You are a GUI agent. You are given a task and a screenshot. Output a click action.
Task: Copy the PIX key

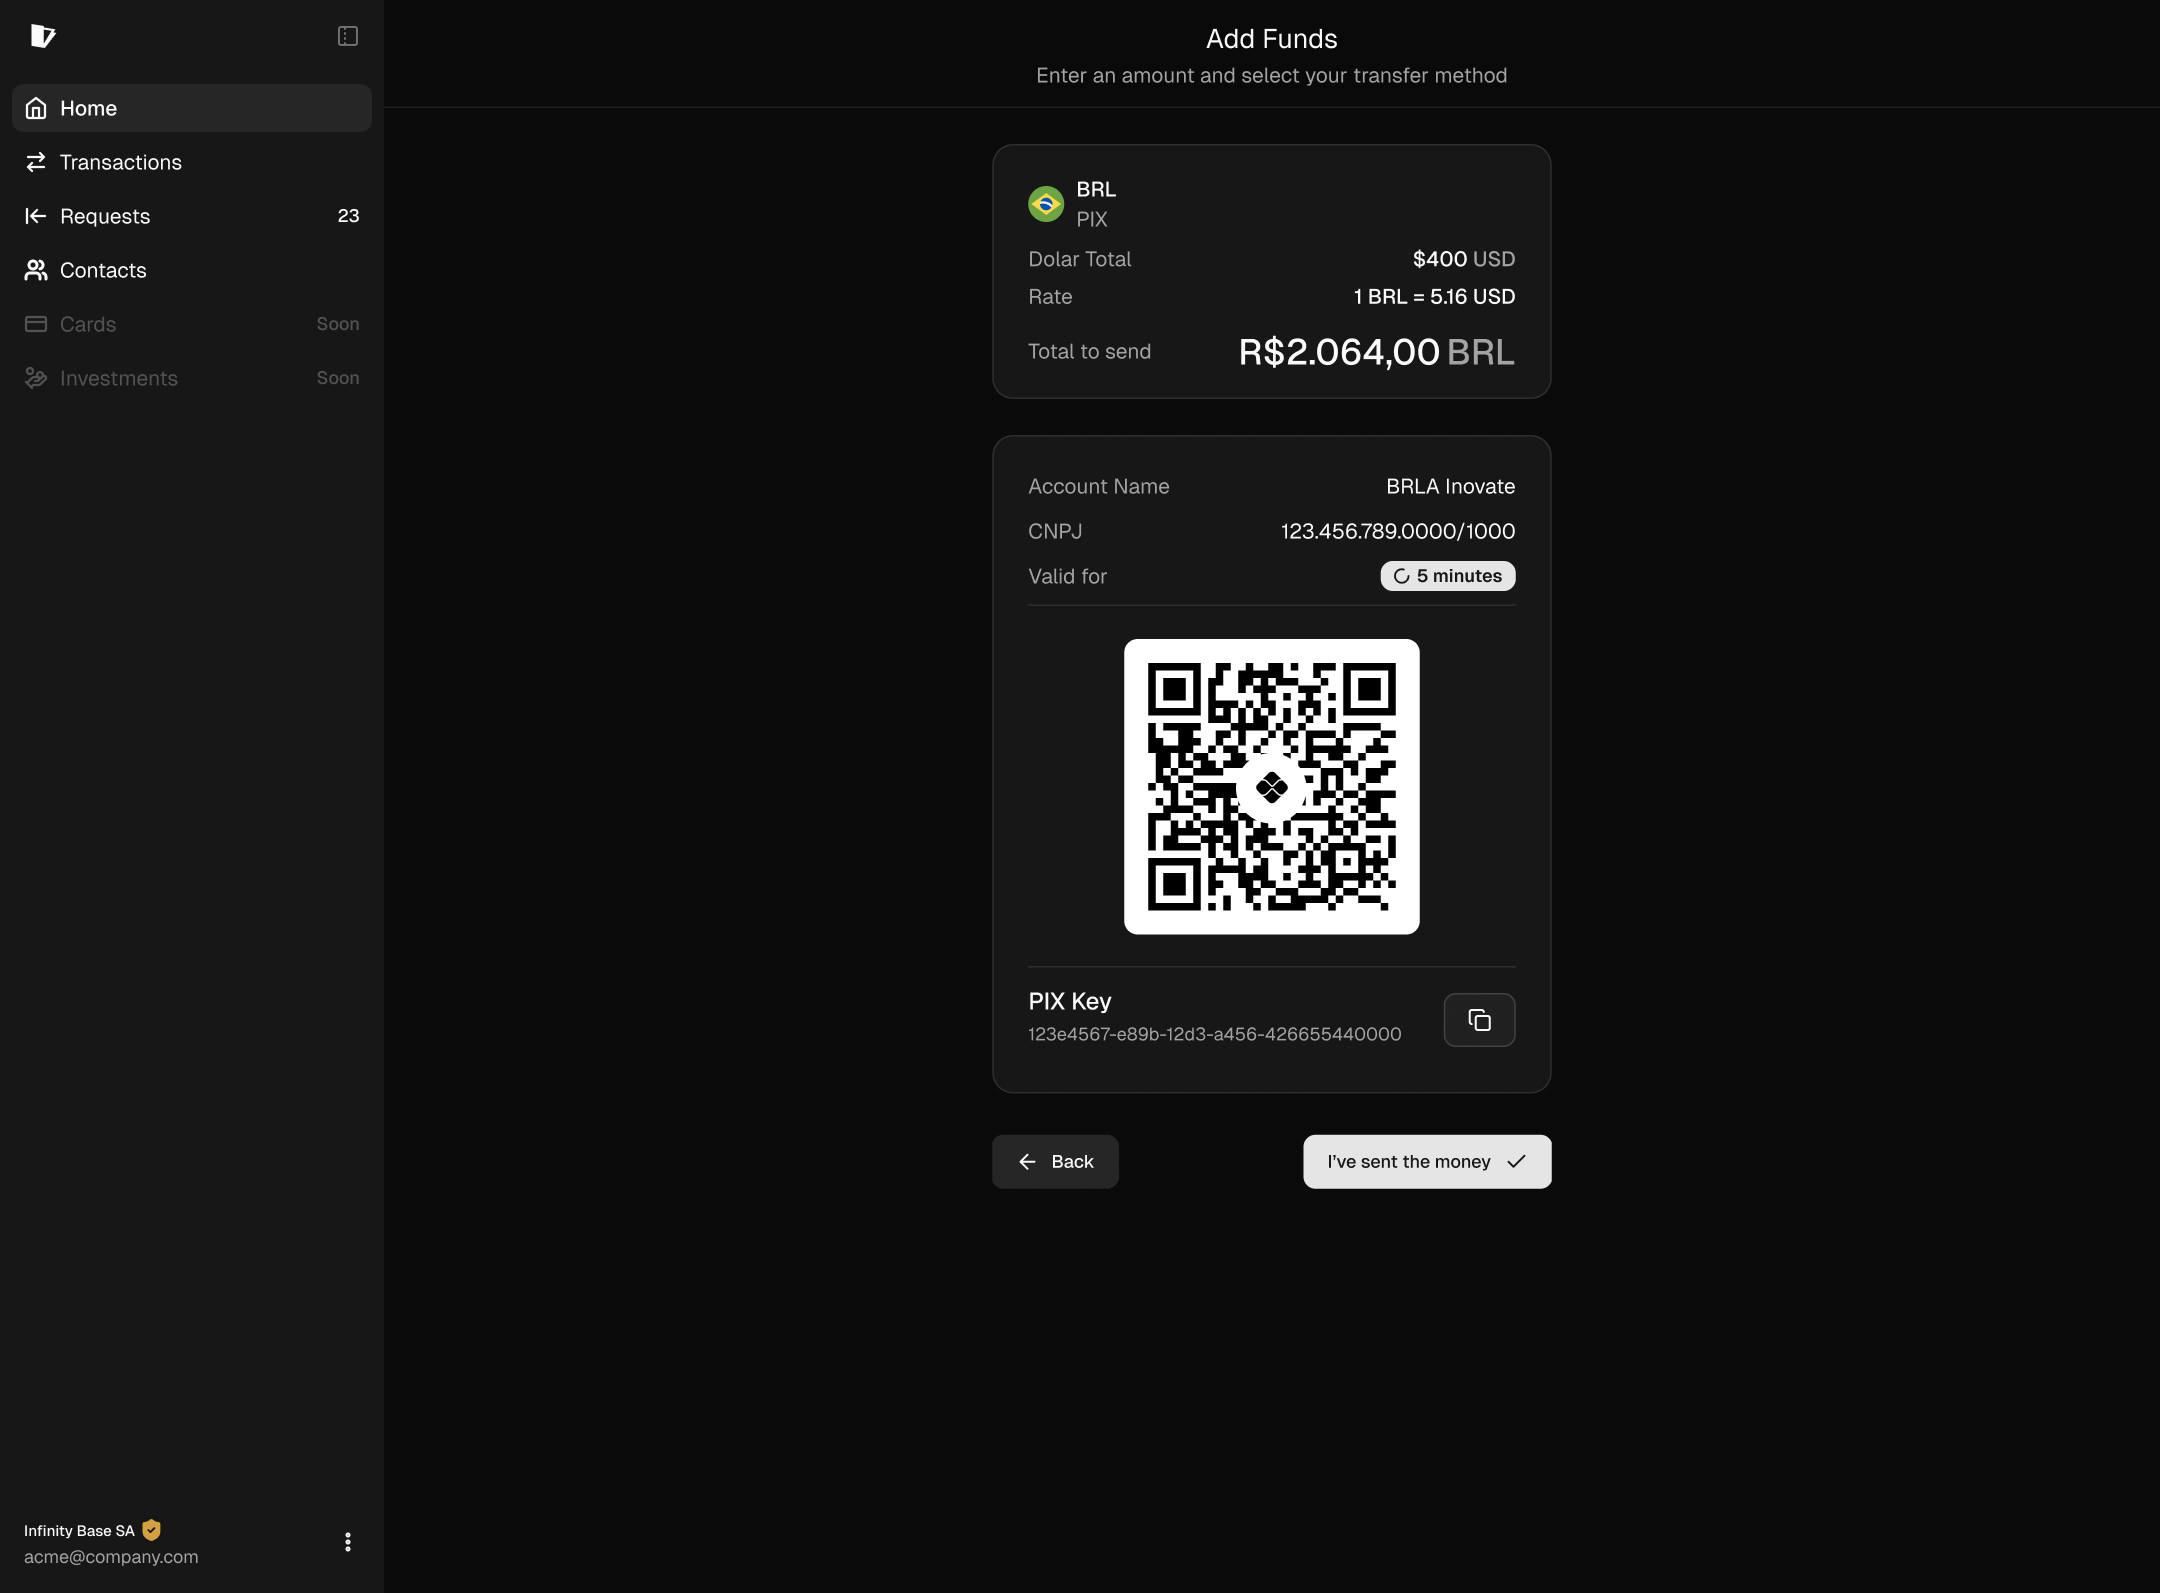(1480, 1020)
